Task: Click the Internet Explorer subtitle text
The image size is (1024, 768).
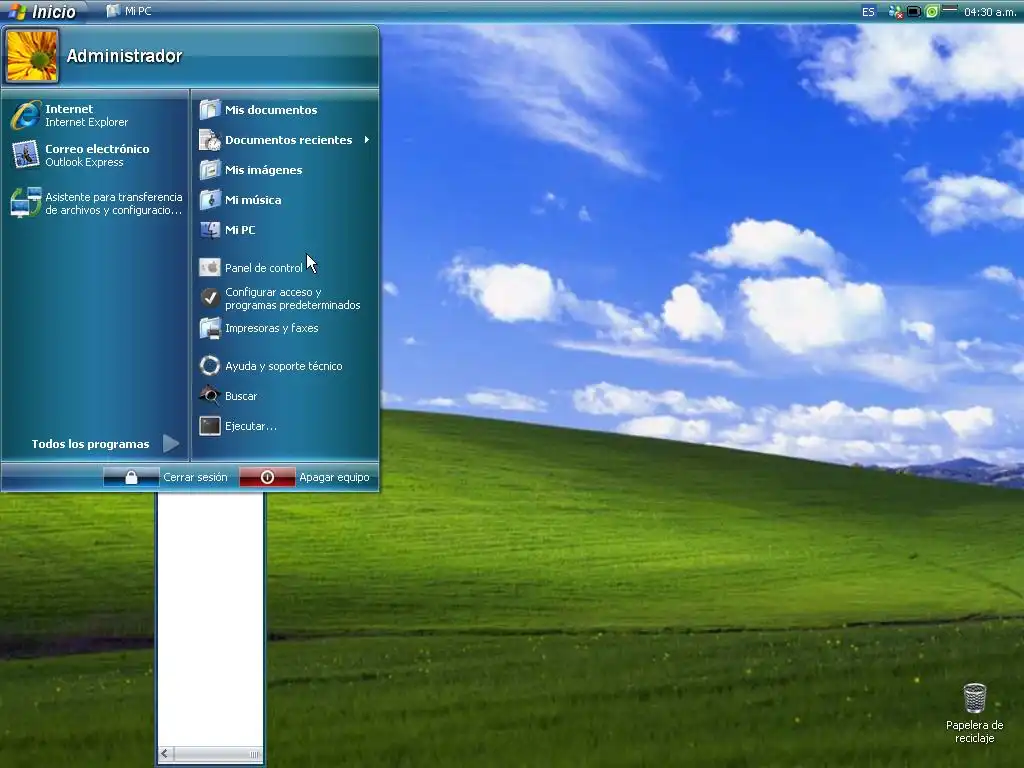Action: [x=86, y=122]
